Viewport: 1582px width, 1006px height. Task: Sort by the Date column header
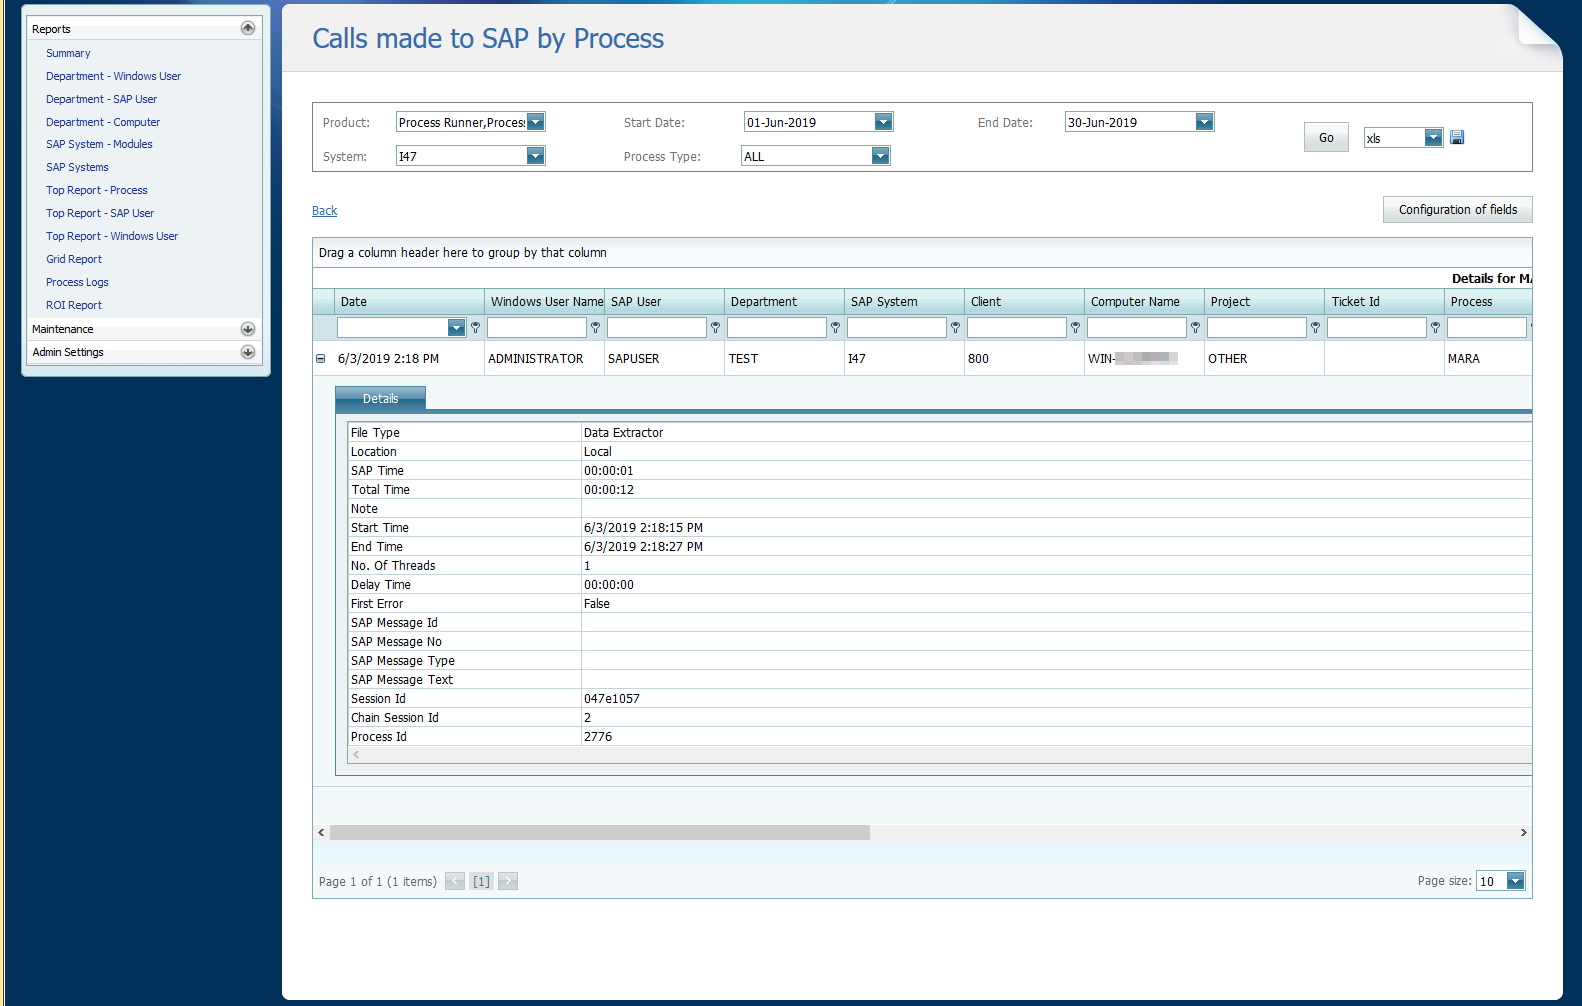pos(409,301)
